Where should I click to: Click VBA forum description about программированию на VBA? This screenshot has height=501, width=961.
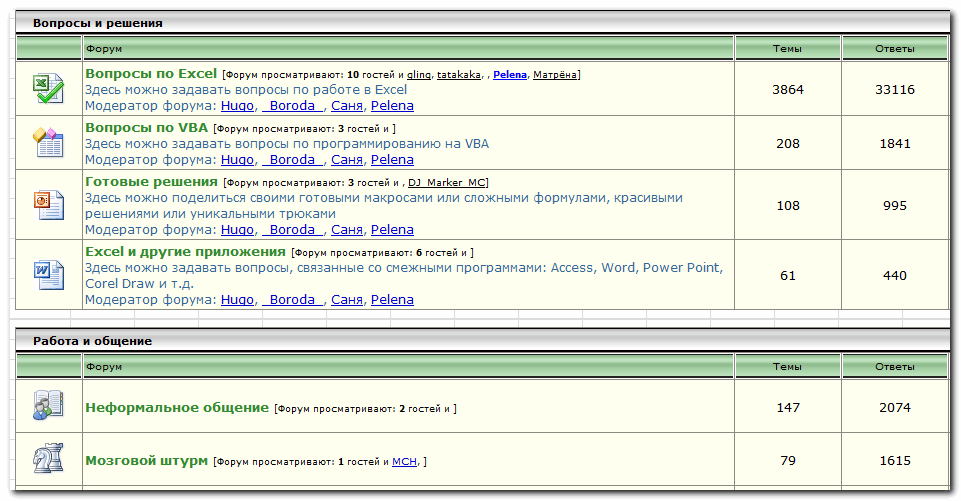click(x=287, y=143)
